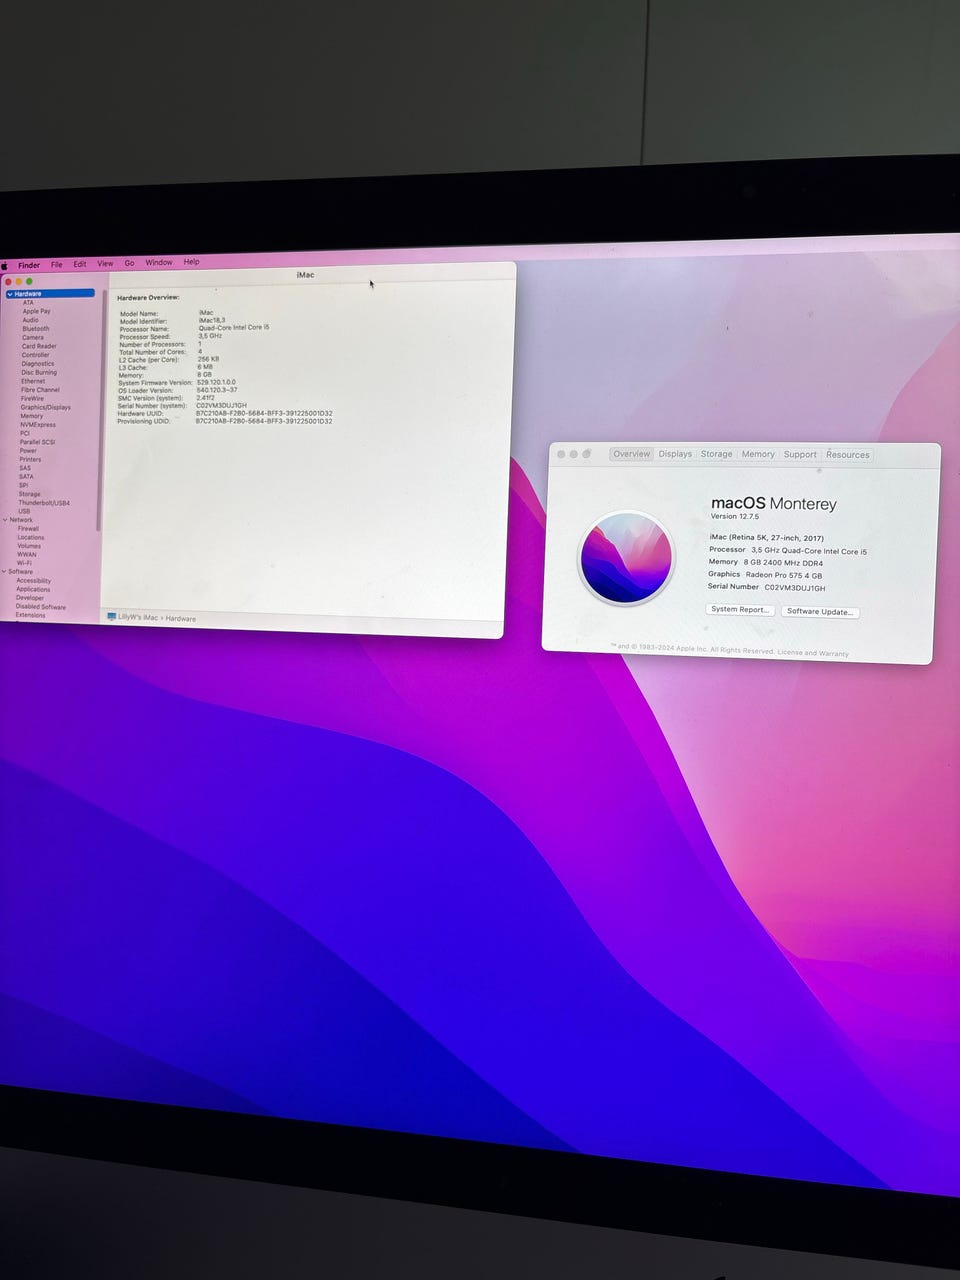Open the Window menu
960x1280 pixels.
pyautogui.click(x=159, y=262)
